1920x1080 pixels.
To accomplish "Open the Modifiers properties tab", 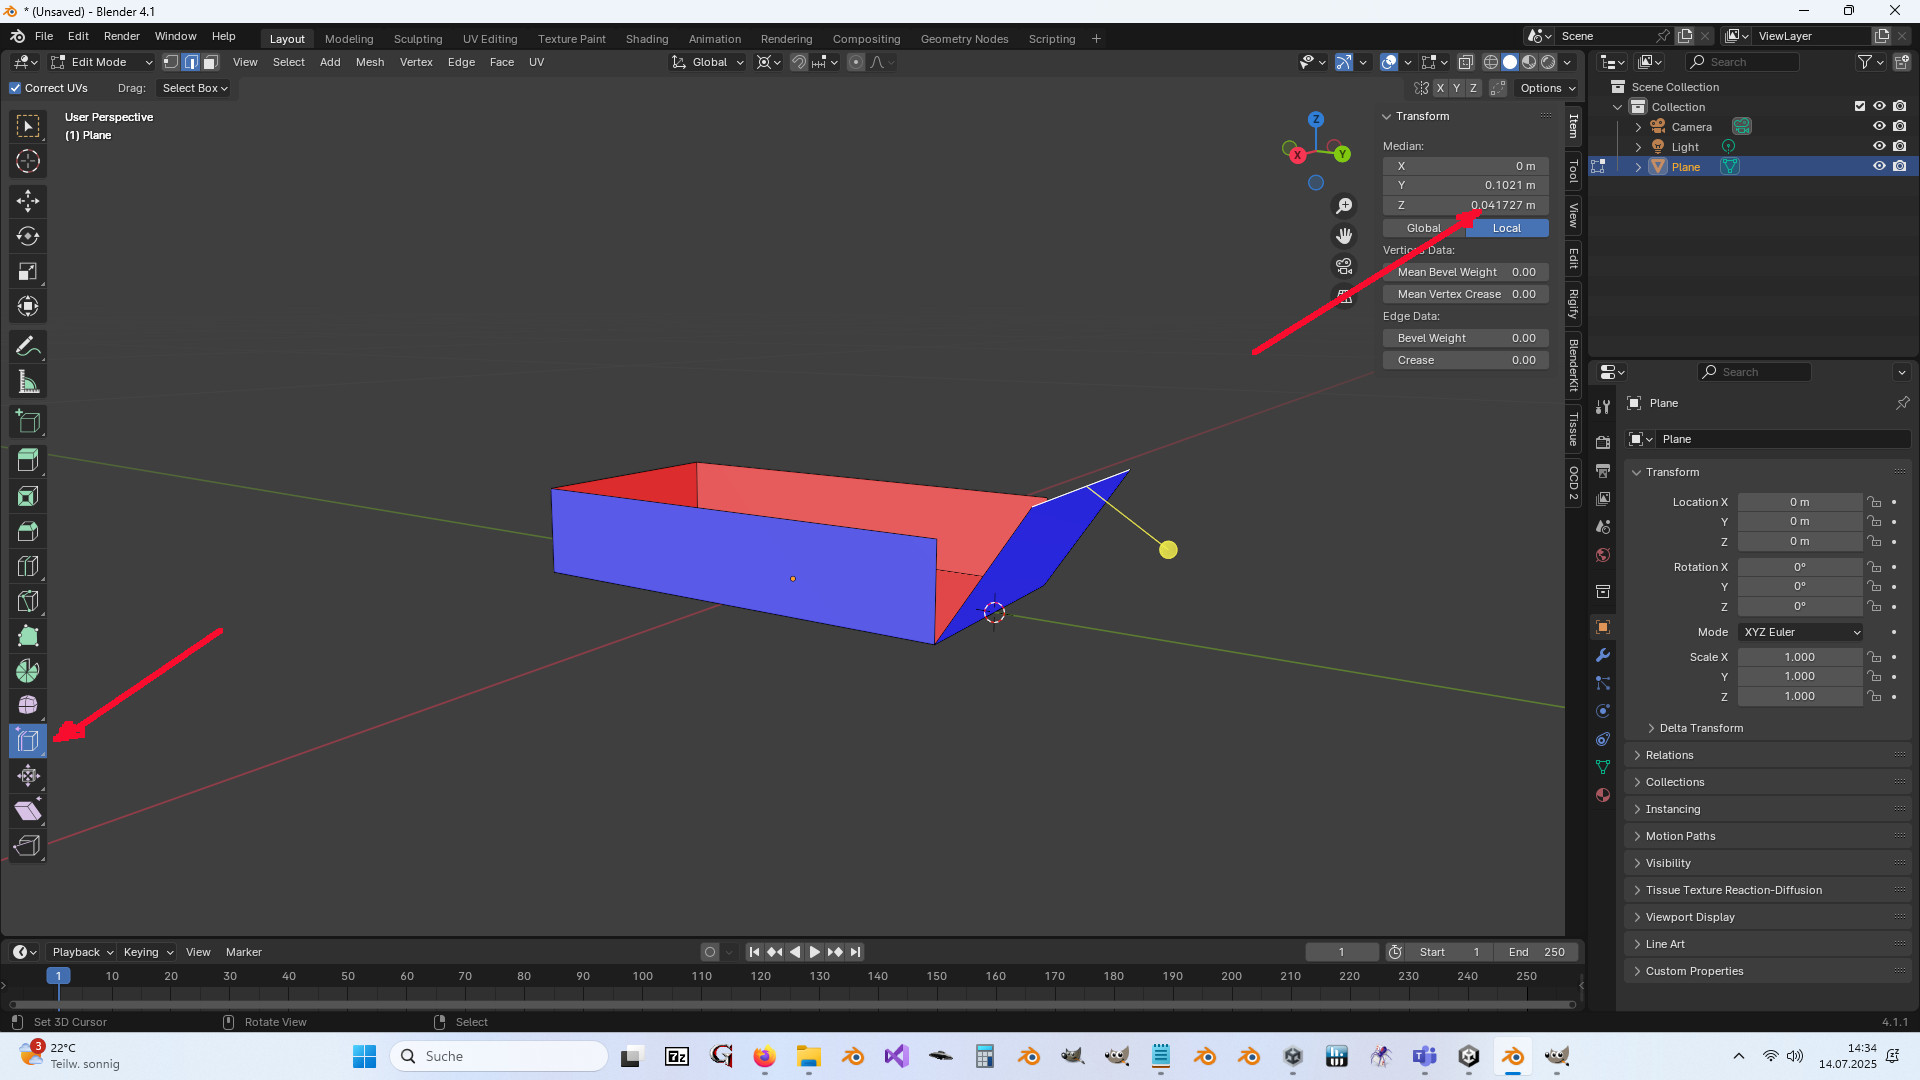I will coord(1603,655).
